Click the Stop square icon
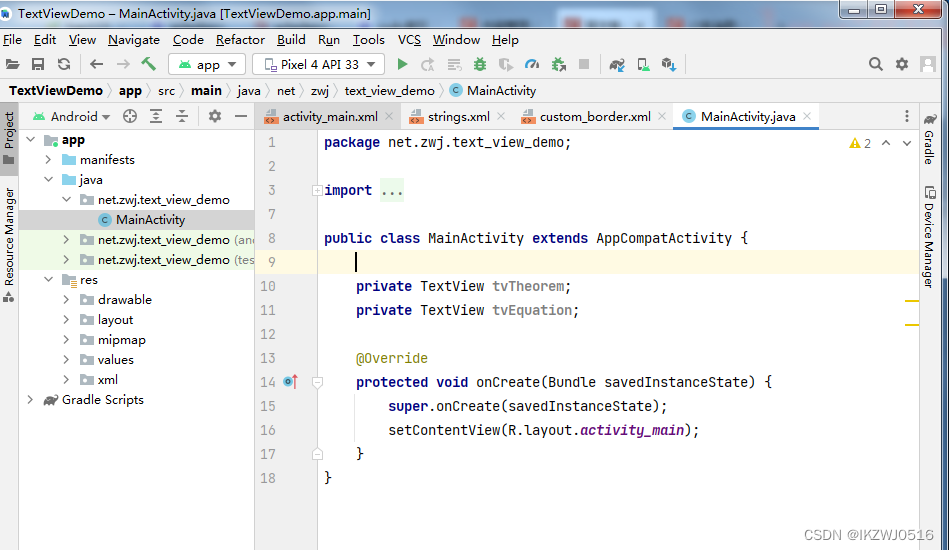Viewport: 949px width, 550px height. [x=584, y=64]
